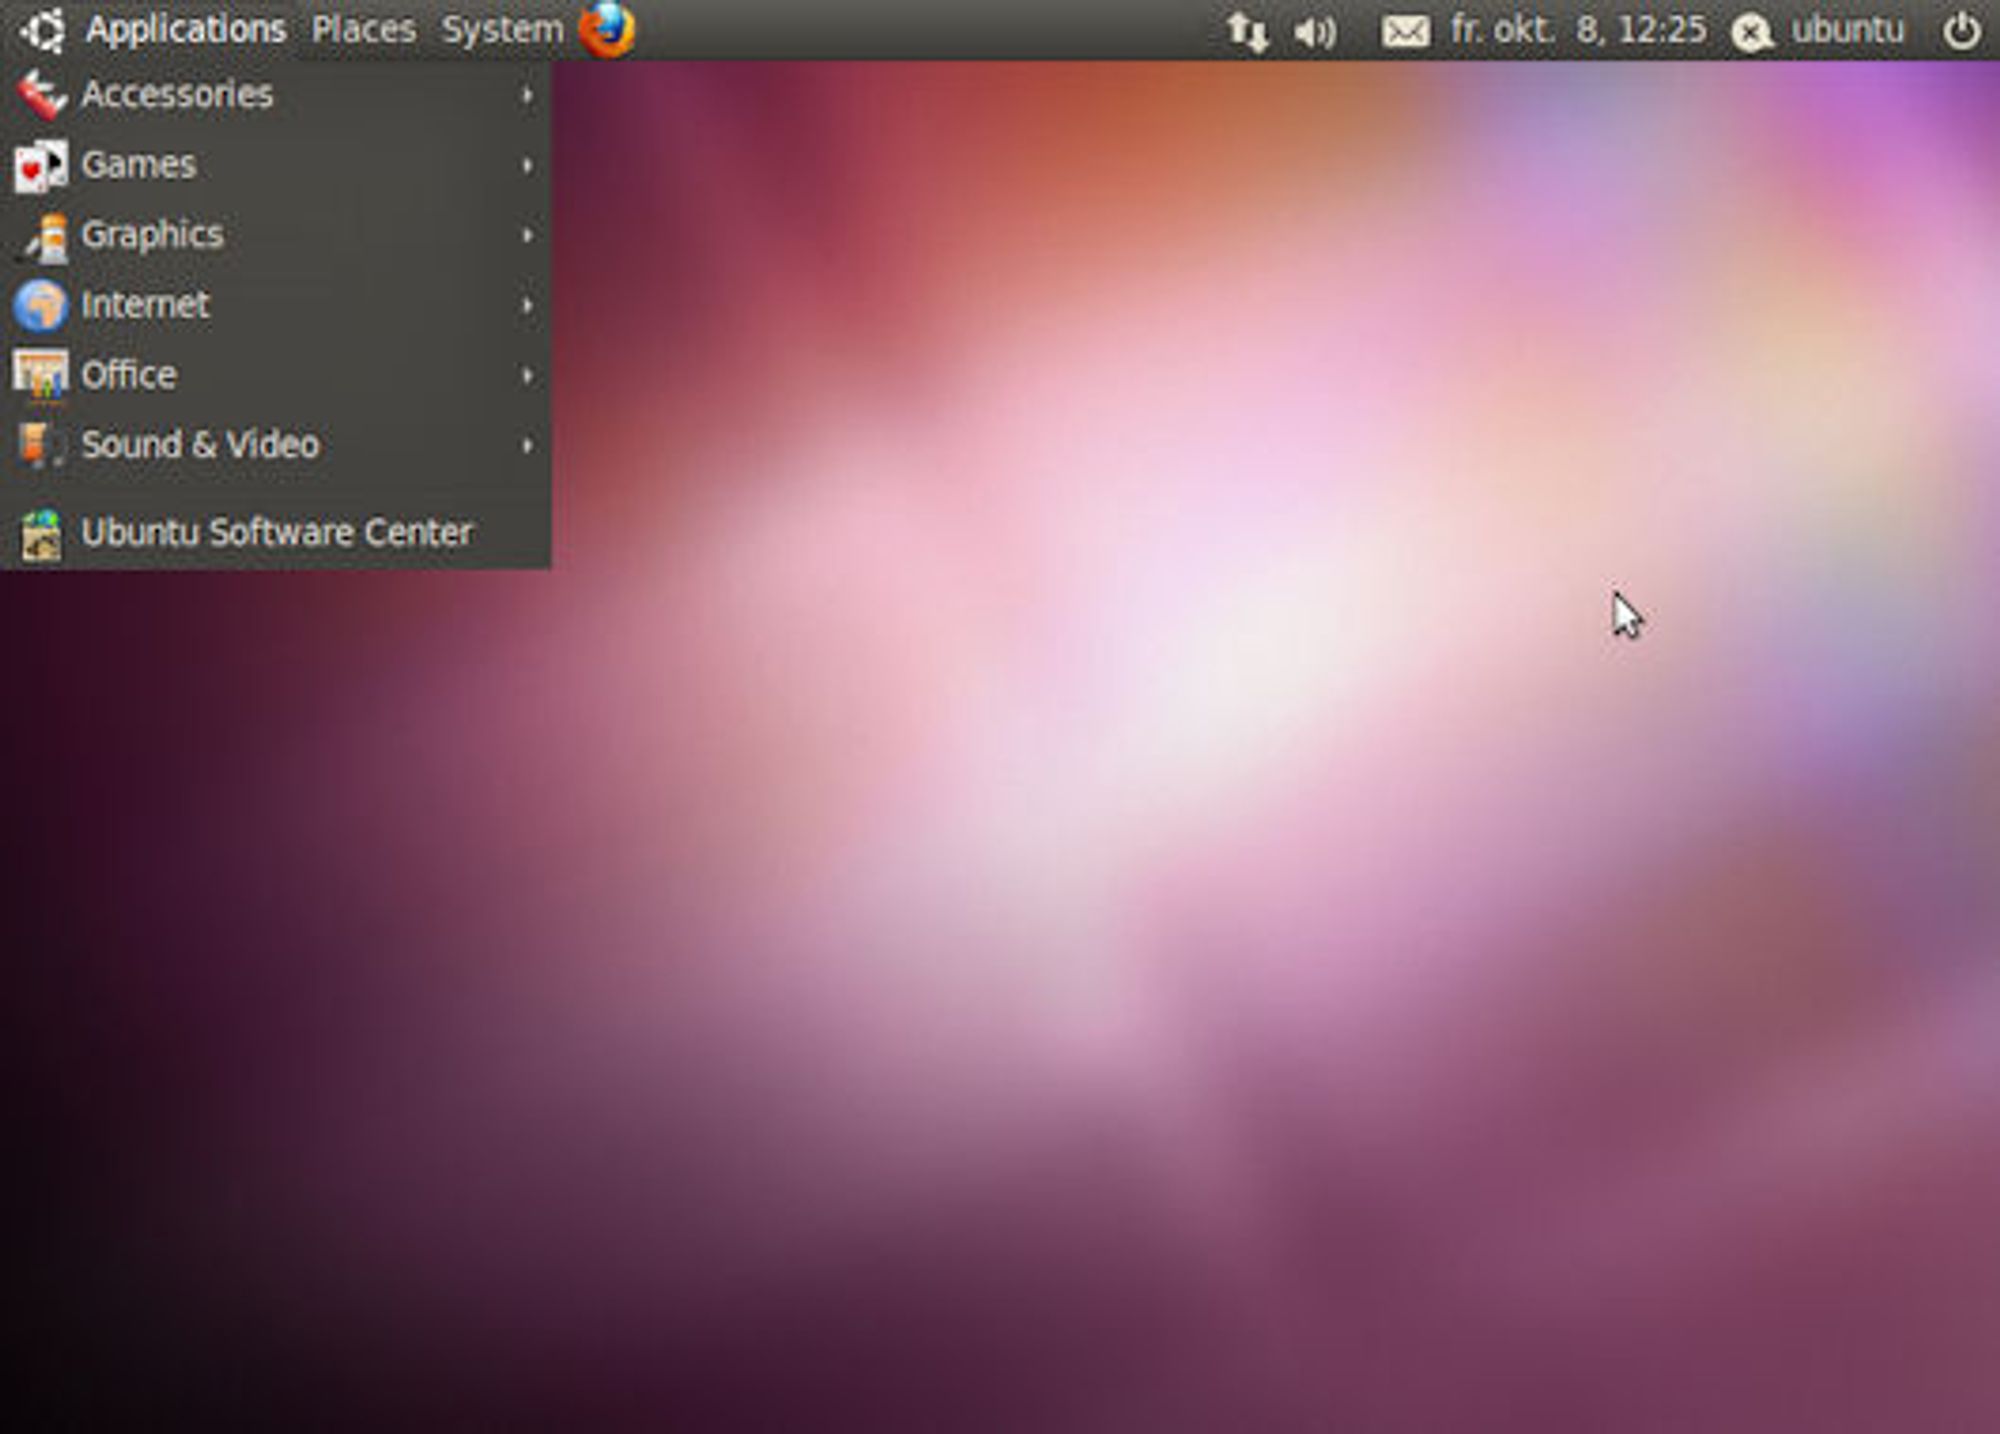Select the Sound & Video menu entry
This screenshot has width=2000, height=1434.
[275, 445]
